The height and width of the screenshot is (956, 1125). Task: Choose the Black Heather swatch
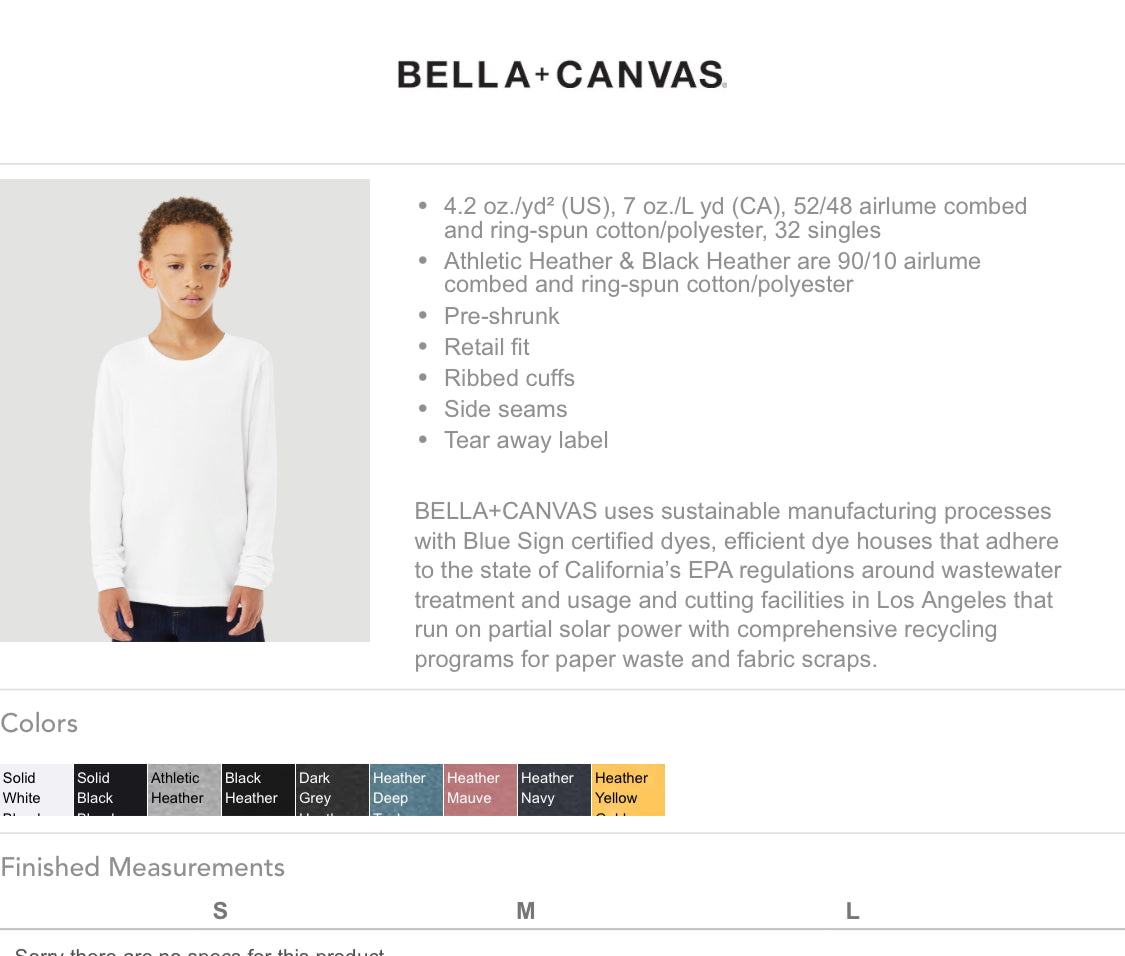(x=258, y=789)
